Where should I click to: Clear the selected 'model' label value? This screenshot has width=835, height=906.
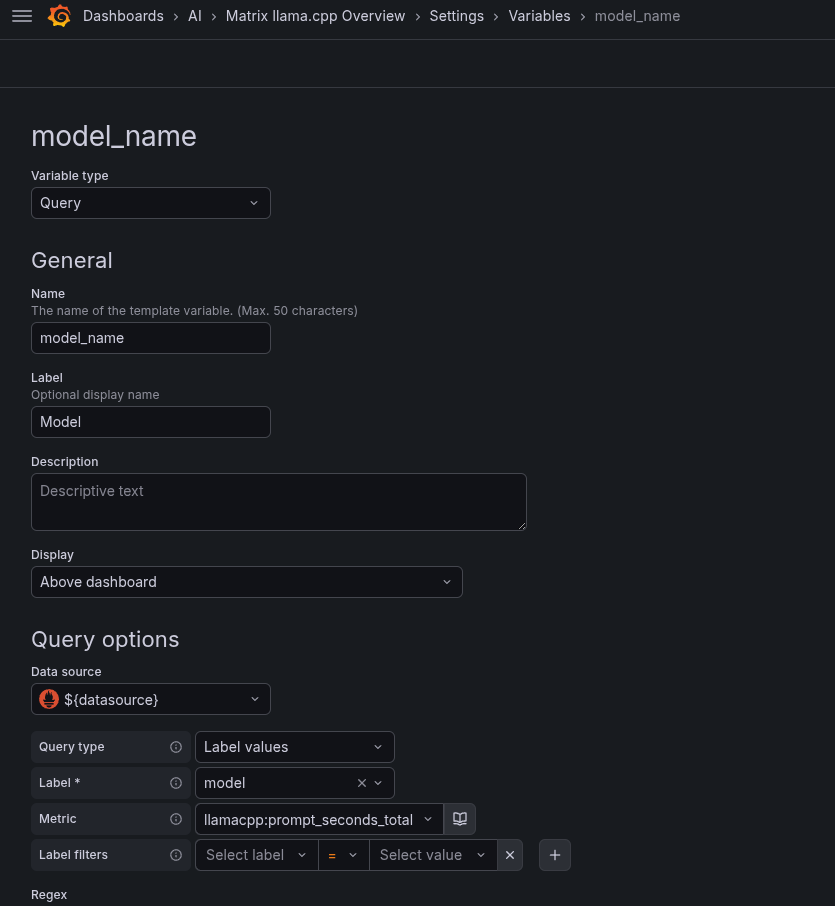(x=362, y=783)
